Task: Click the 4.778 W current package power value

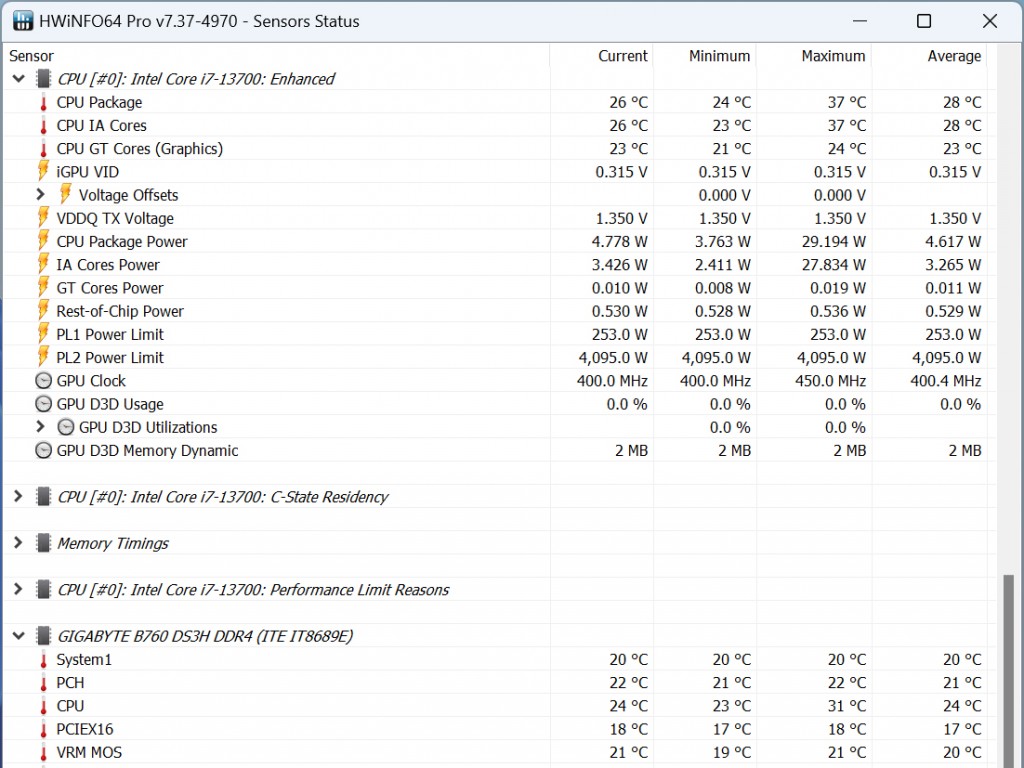Action: coord(619,242)
